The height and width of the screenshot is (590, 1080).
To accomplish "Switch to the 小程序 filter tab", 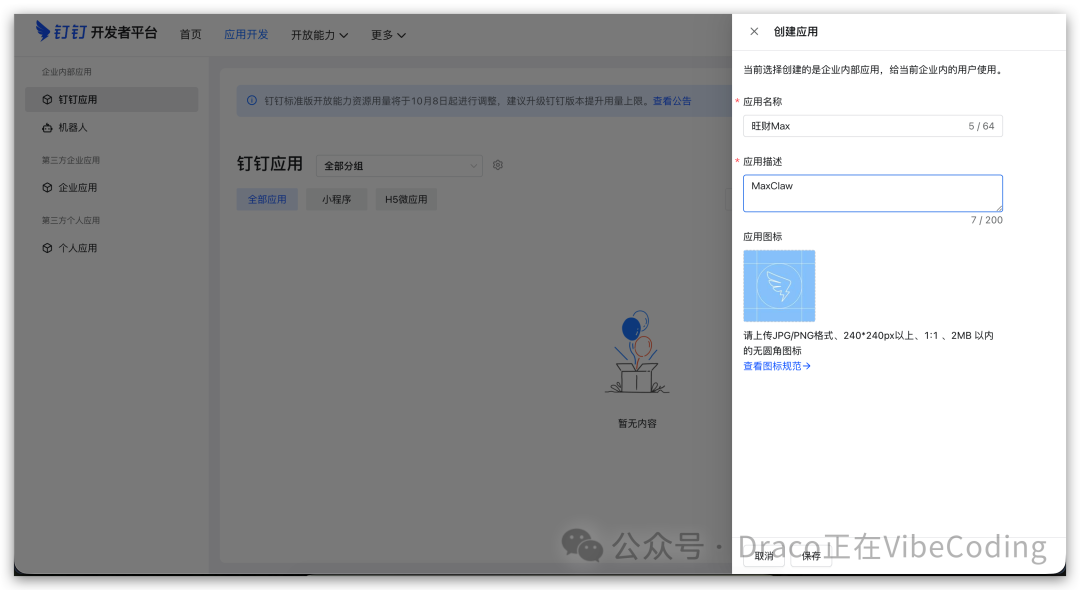I will pyautogui.click(x=336, y=199).
